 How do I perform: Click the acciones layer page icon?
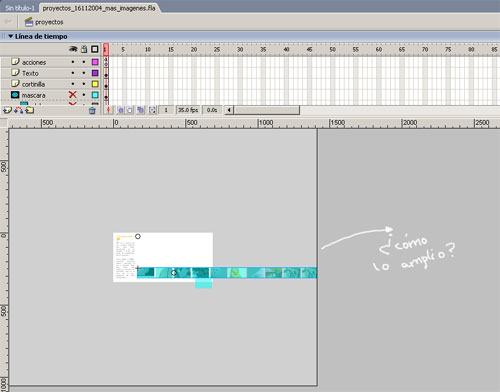pos(15,62)
